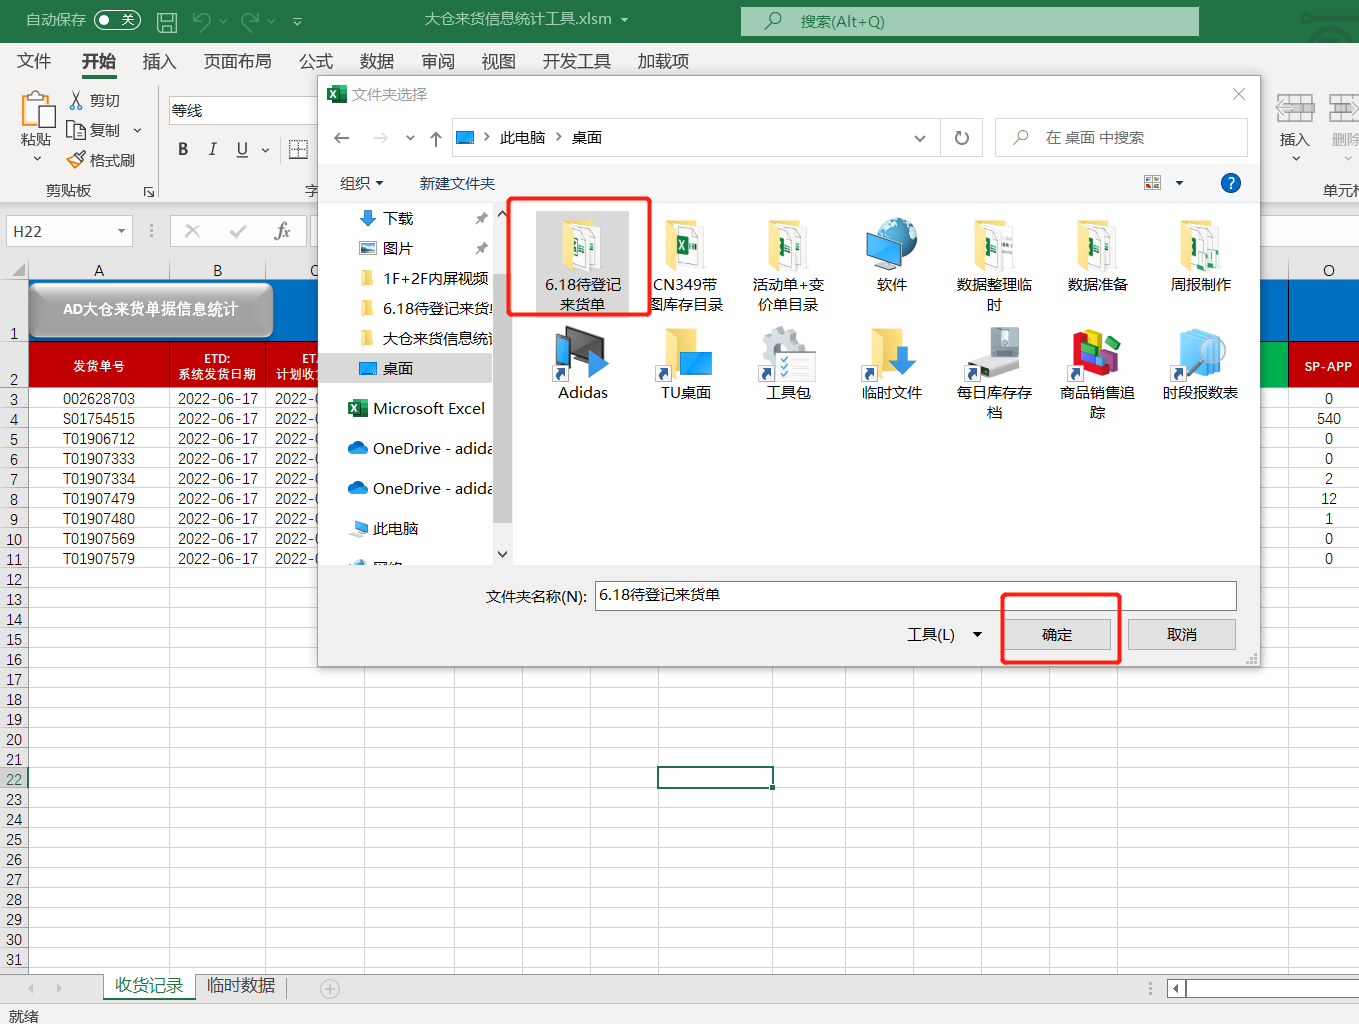Screen dimensions: 1359x1024
Task: Open the 数据 ribbon tab
Action: (x=377, y=61)
